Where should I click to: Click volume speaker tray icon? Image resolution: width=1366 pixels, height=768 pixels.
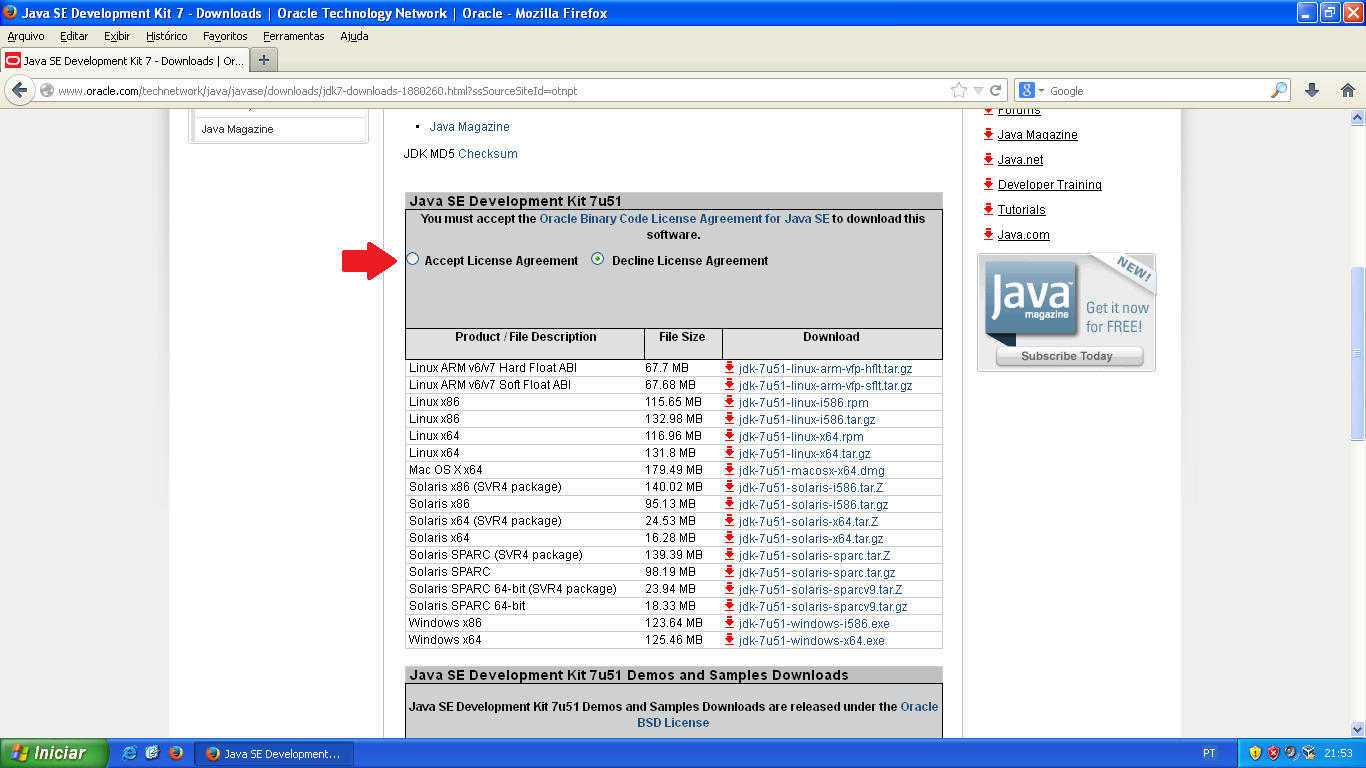pos(1291,753)
